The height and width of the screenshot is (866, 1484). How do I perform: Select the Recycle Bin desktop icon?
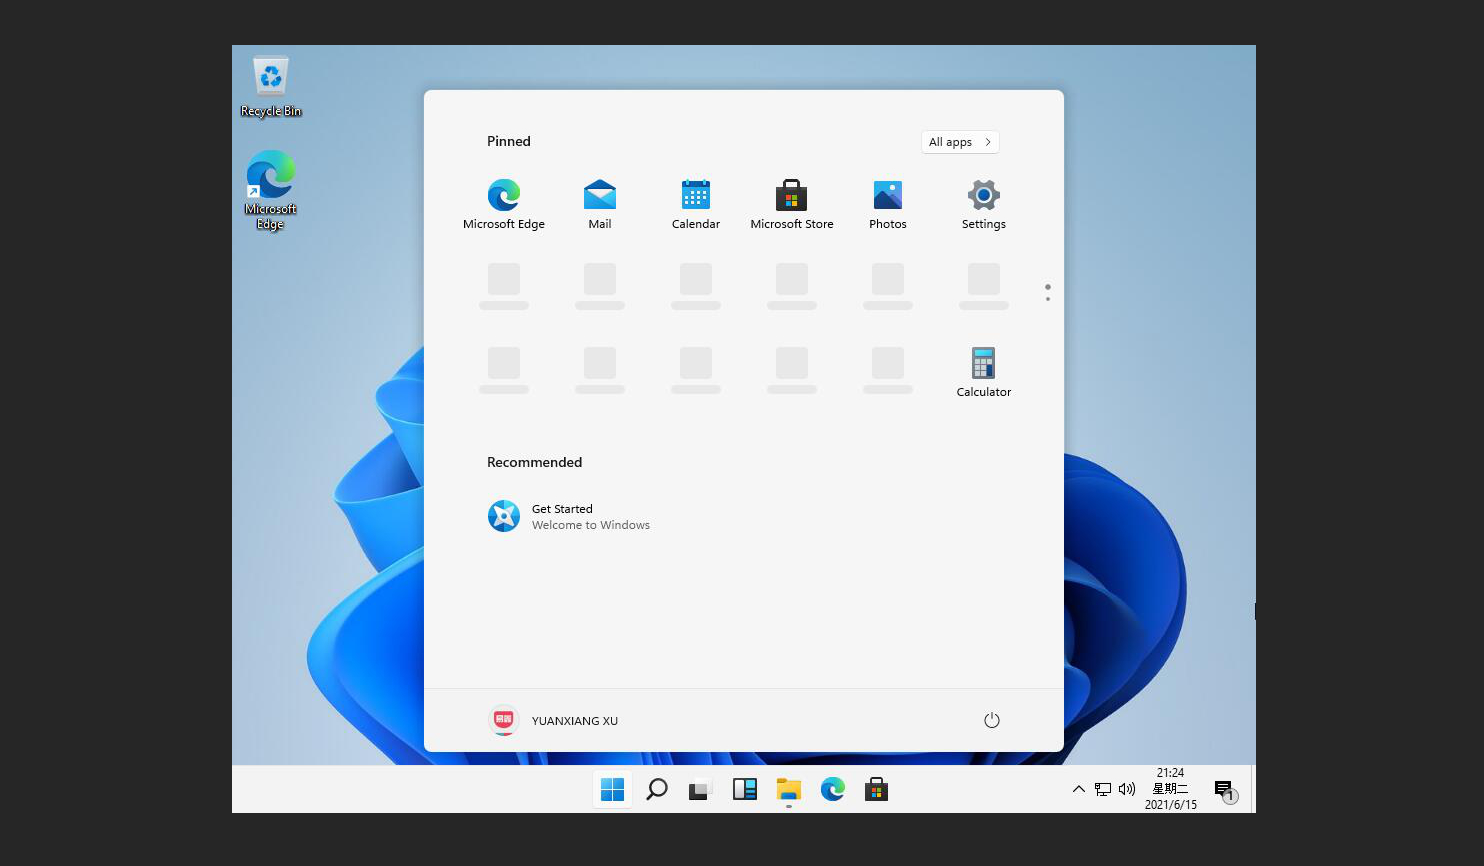coord(271,87)
